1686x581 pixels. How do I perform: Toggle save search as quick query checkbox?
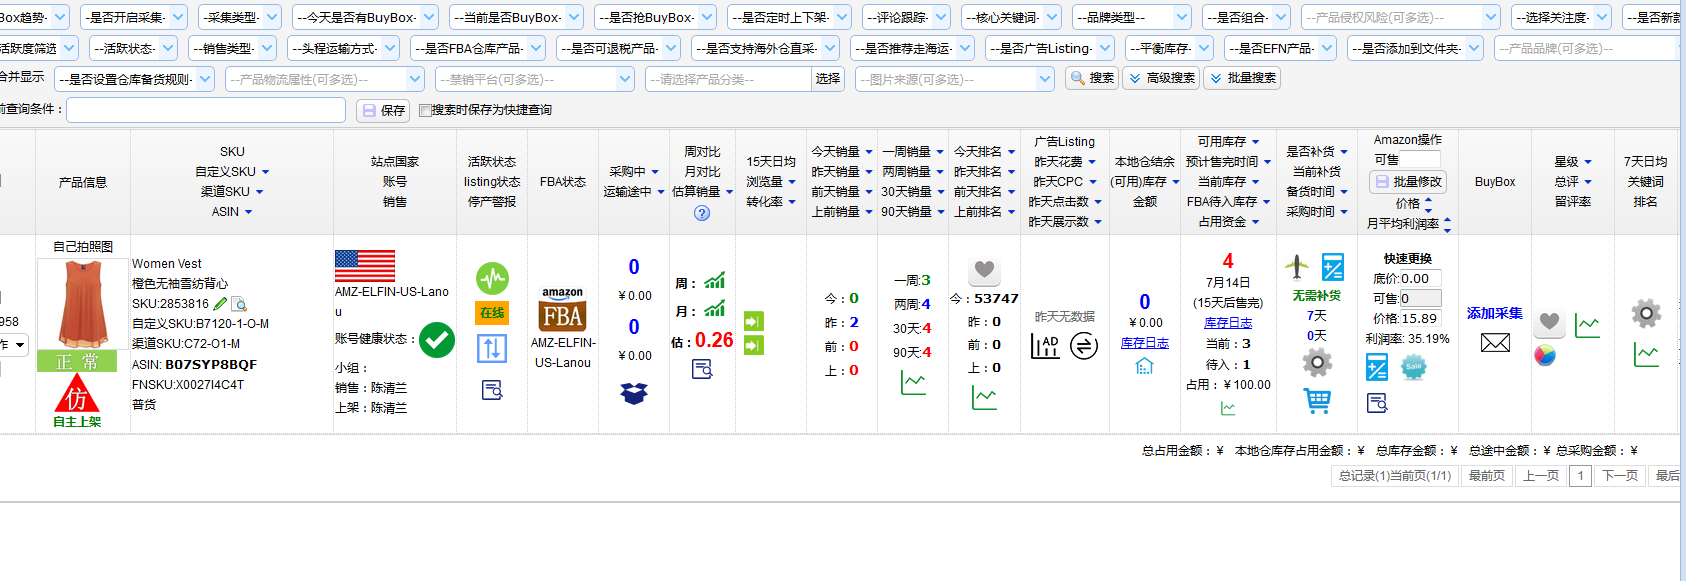pos(425,110)
